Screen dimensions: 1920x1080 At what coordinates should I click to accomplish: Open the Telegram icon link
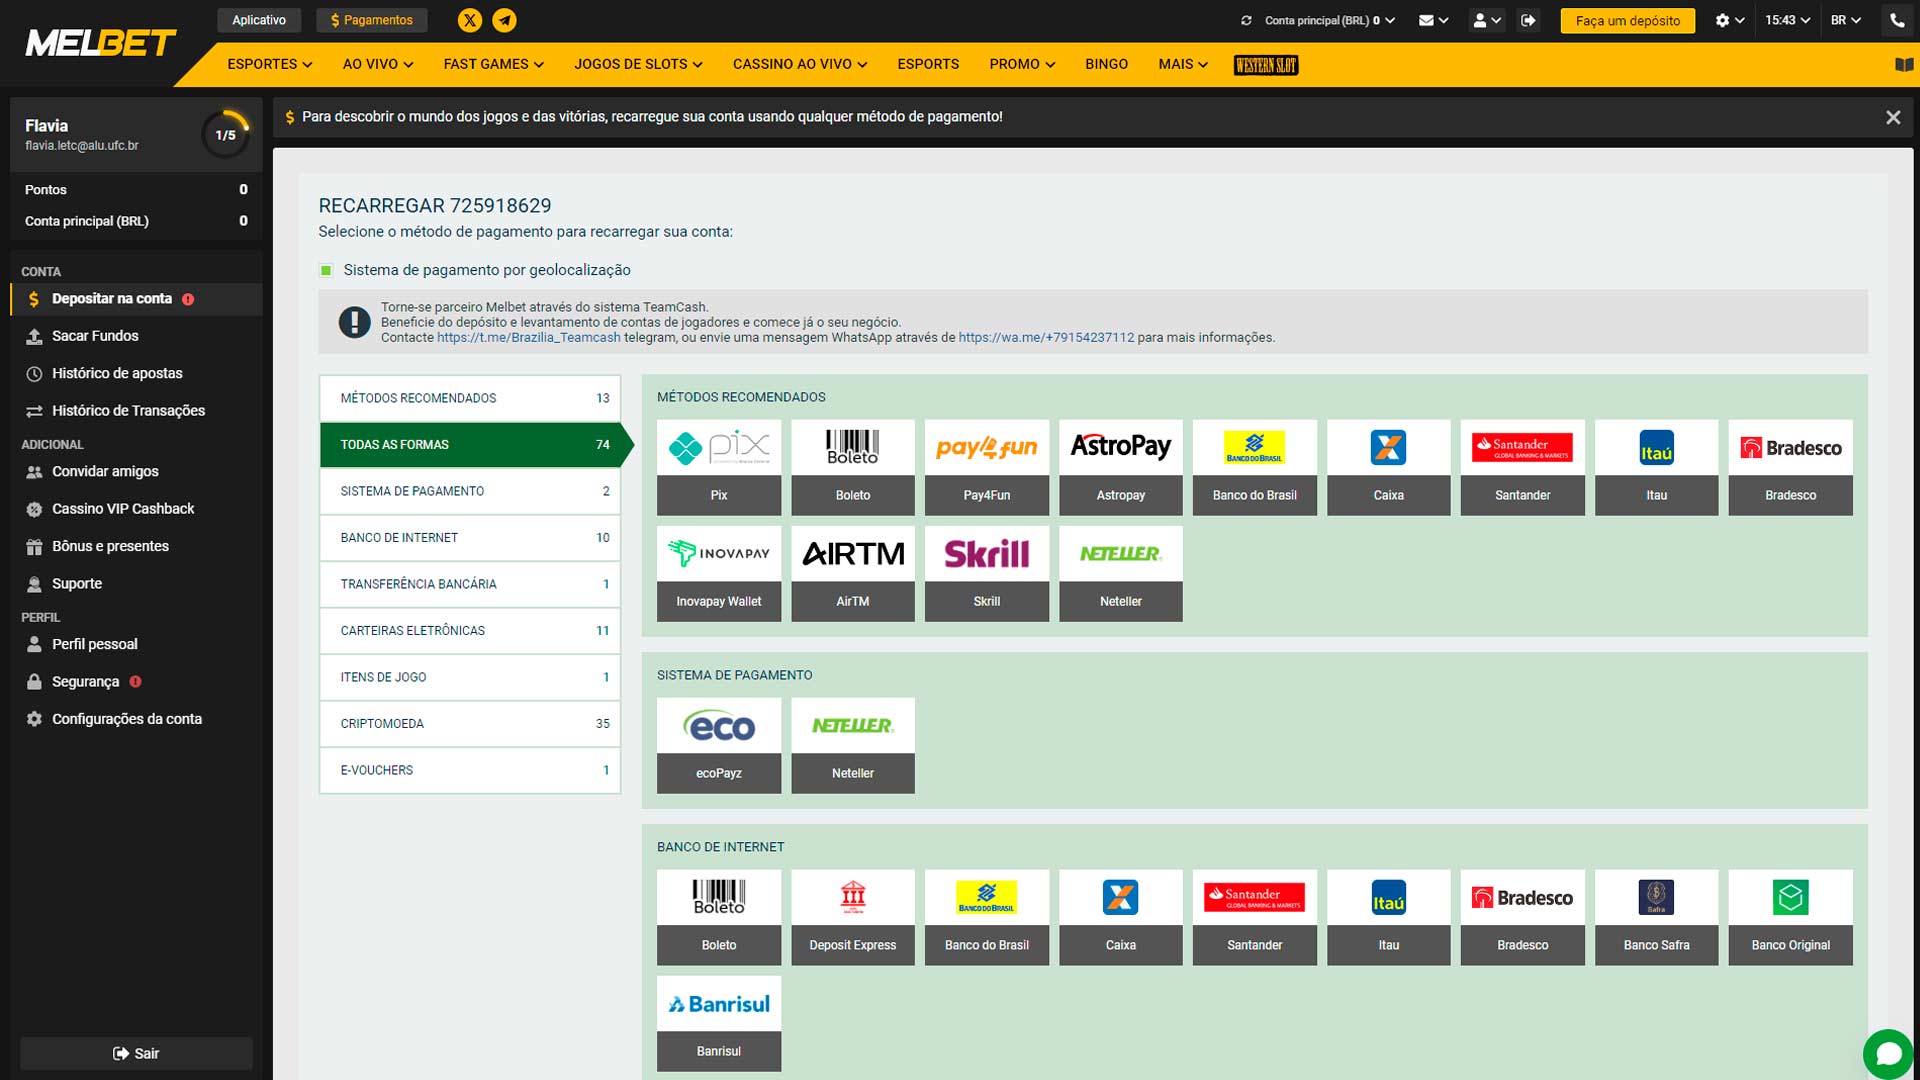[x=505, y=20]
